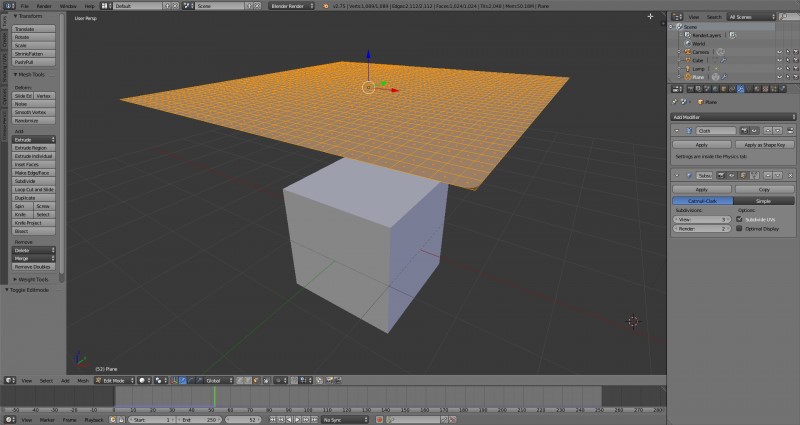
Task: Hide the Cube object in viewport
Action: click(x=779, y=60)
